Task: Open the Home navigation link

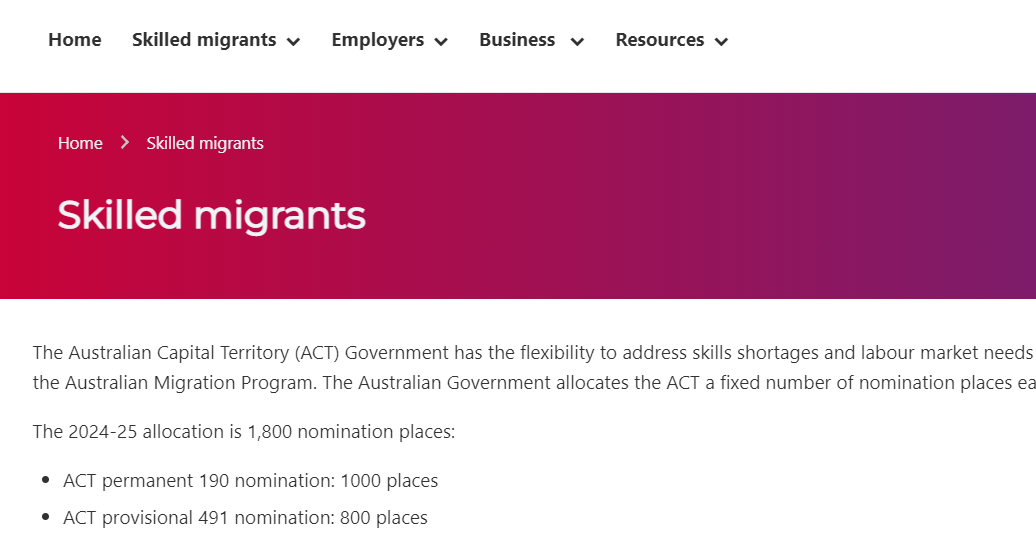Action: 75,40
